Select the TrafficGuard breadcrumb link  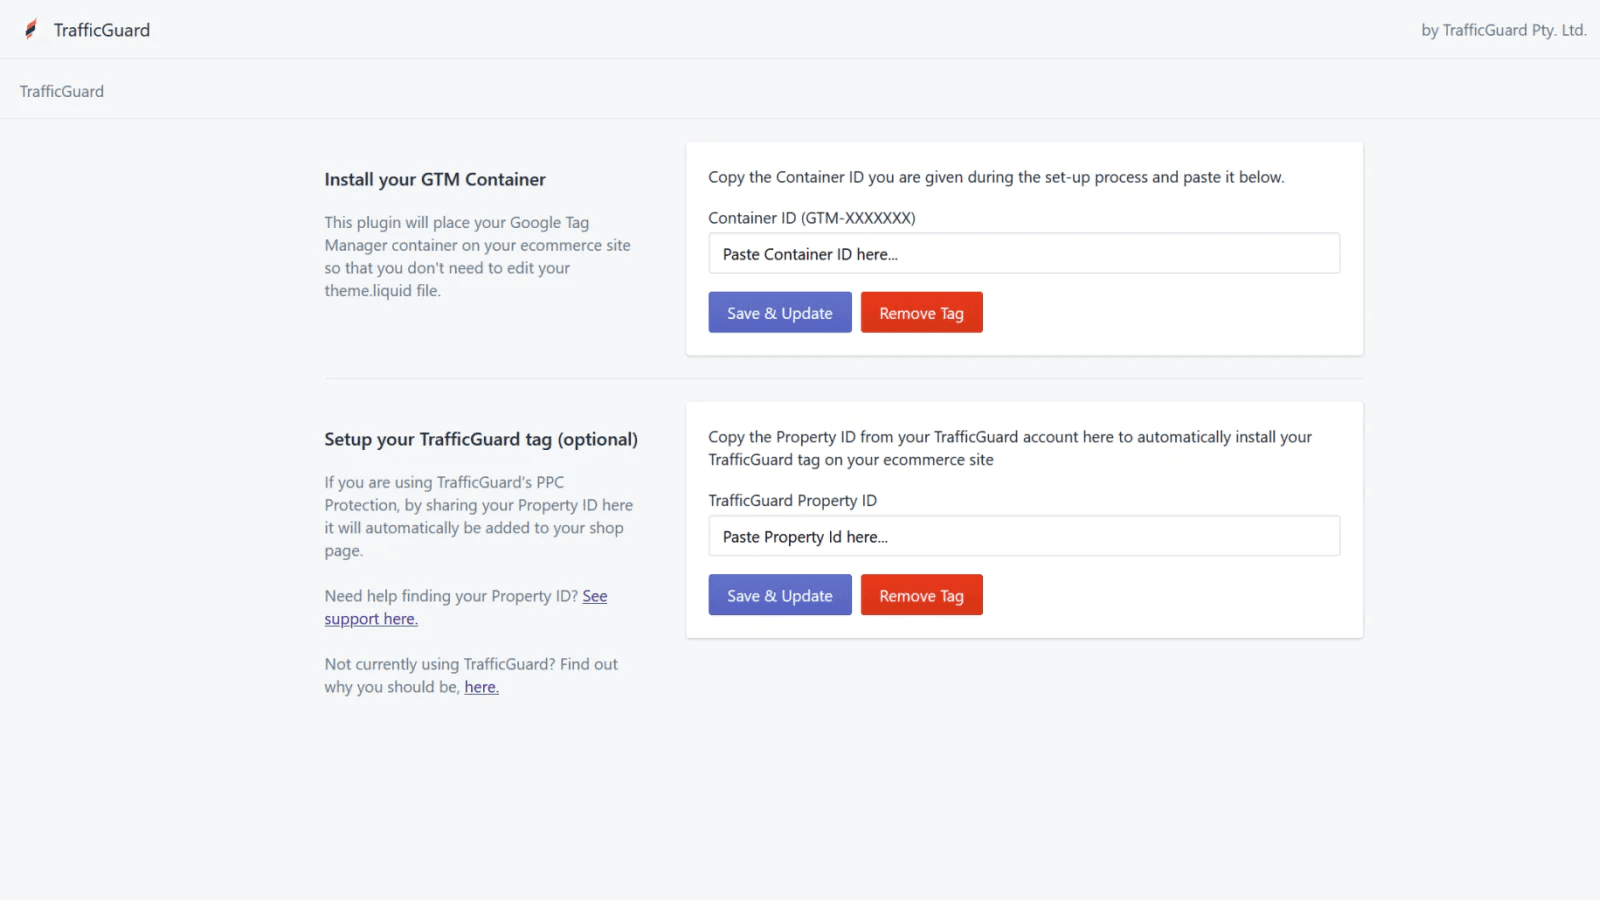61,91
